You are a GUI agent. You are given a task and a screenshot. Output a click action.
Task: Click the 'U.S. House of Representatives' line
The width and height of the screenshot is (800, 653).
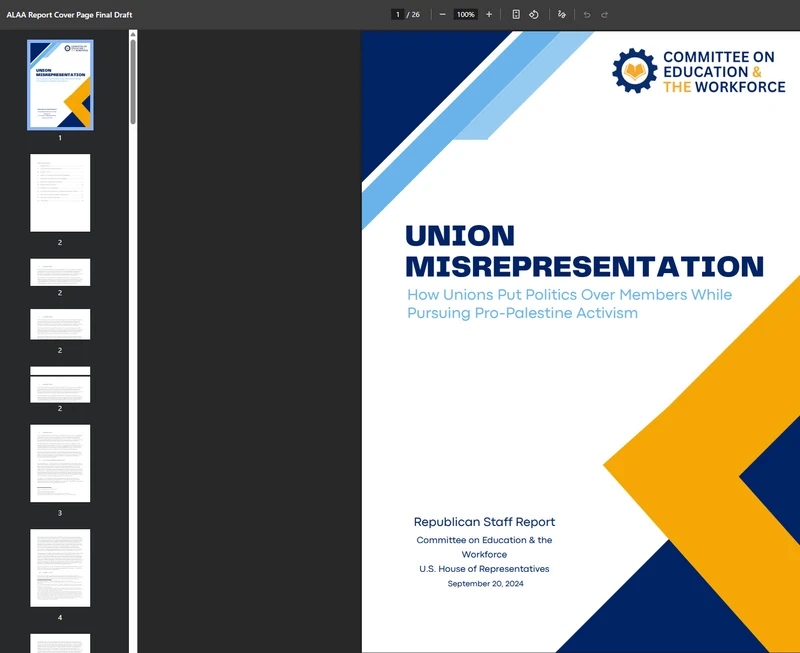click(484, 569)
